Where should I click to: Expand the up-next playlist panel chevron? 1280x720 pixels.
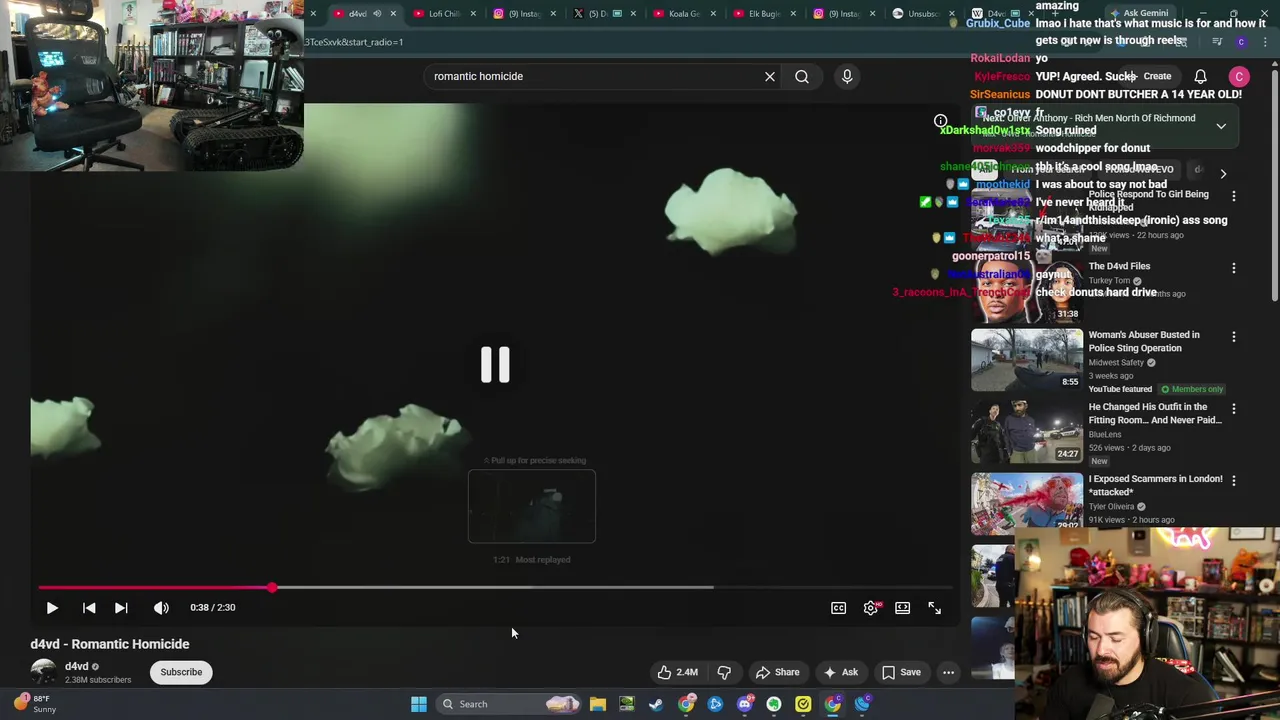1221,126
